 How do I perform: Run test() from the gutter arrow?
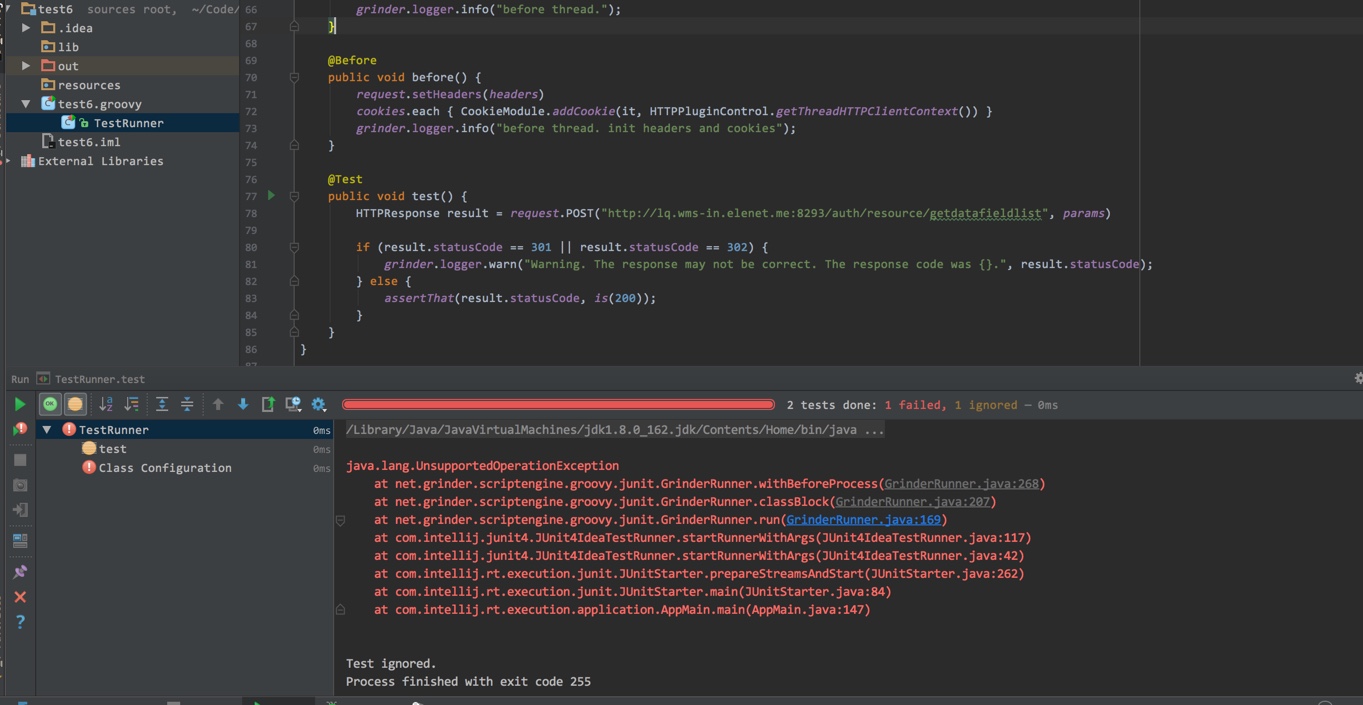(x=271, y=196)
